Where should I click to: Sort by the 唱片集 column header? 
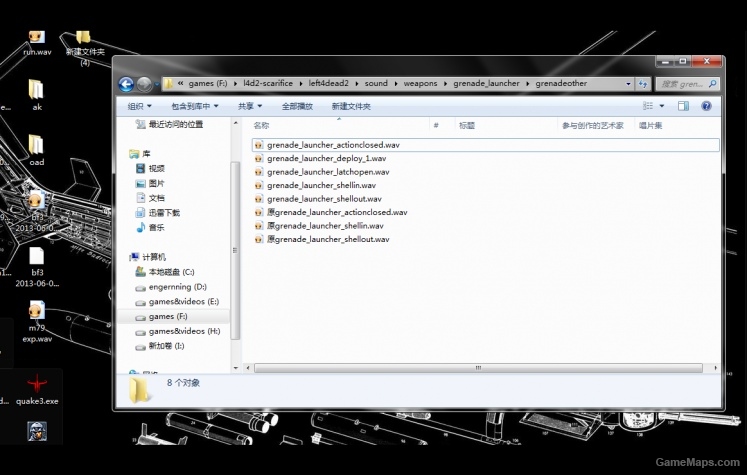[651, 125]
